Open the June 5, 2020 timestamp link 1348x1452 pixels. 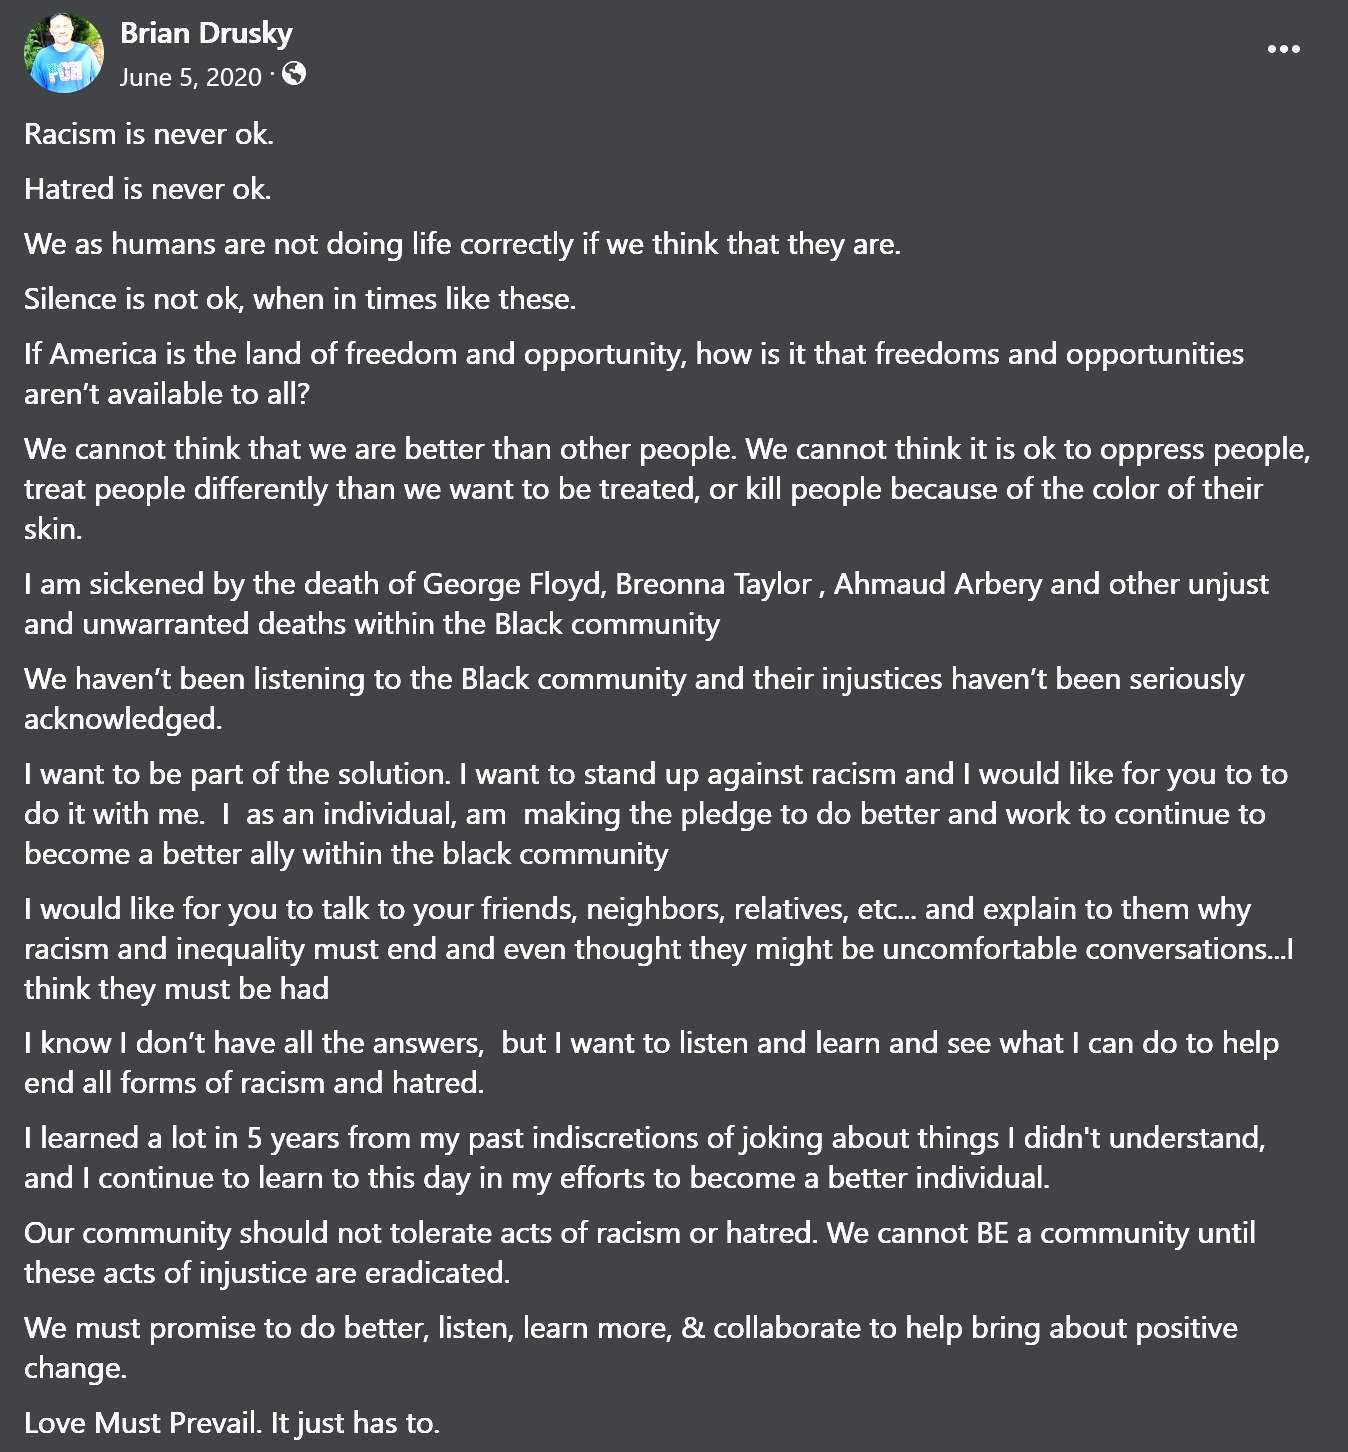191,77
